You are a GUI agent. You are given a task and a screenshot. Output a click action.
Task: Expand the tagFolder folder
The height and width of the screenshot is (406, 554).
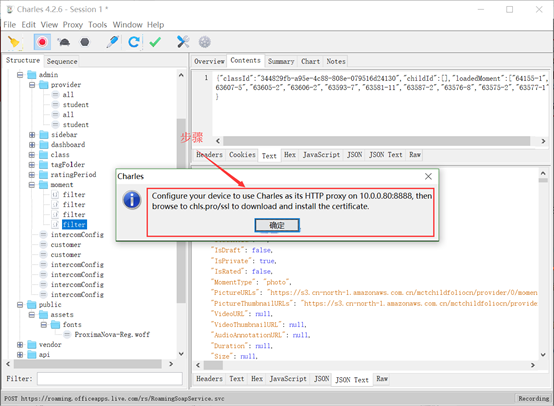click(32, 165)
